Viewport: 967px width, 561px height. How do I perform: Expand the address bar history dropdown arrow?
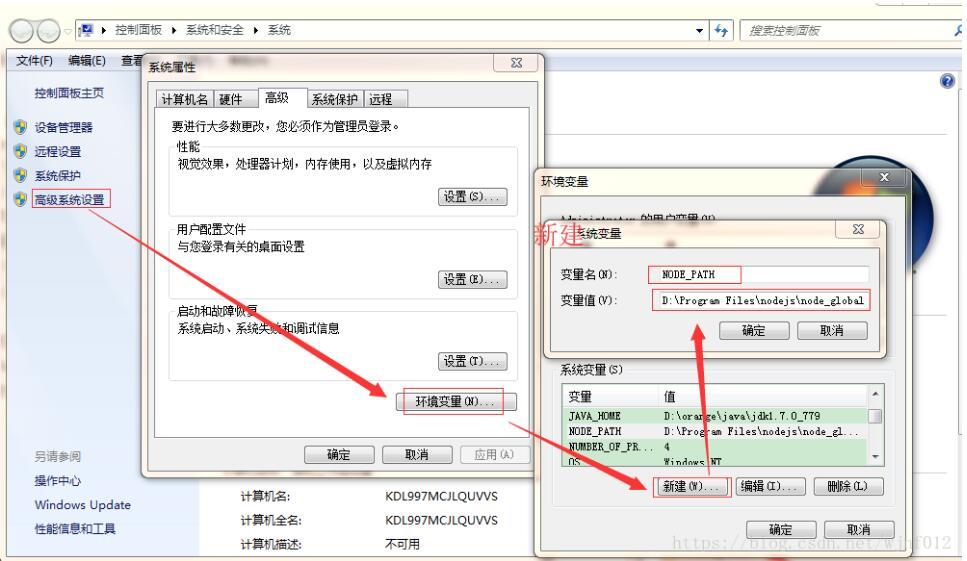click(699, 30)
